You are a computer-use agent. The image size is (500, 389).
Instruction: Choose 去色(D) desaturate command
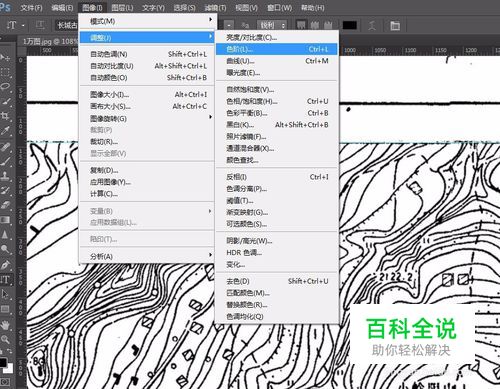tap(277, 281)
